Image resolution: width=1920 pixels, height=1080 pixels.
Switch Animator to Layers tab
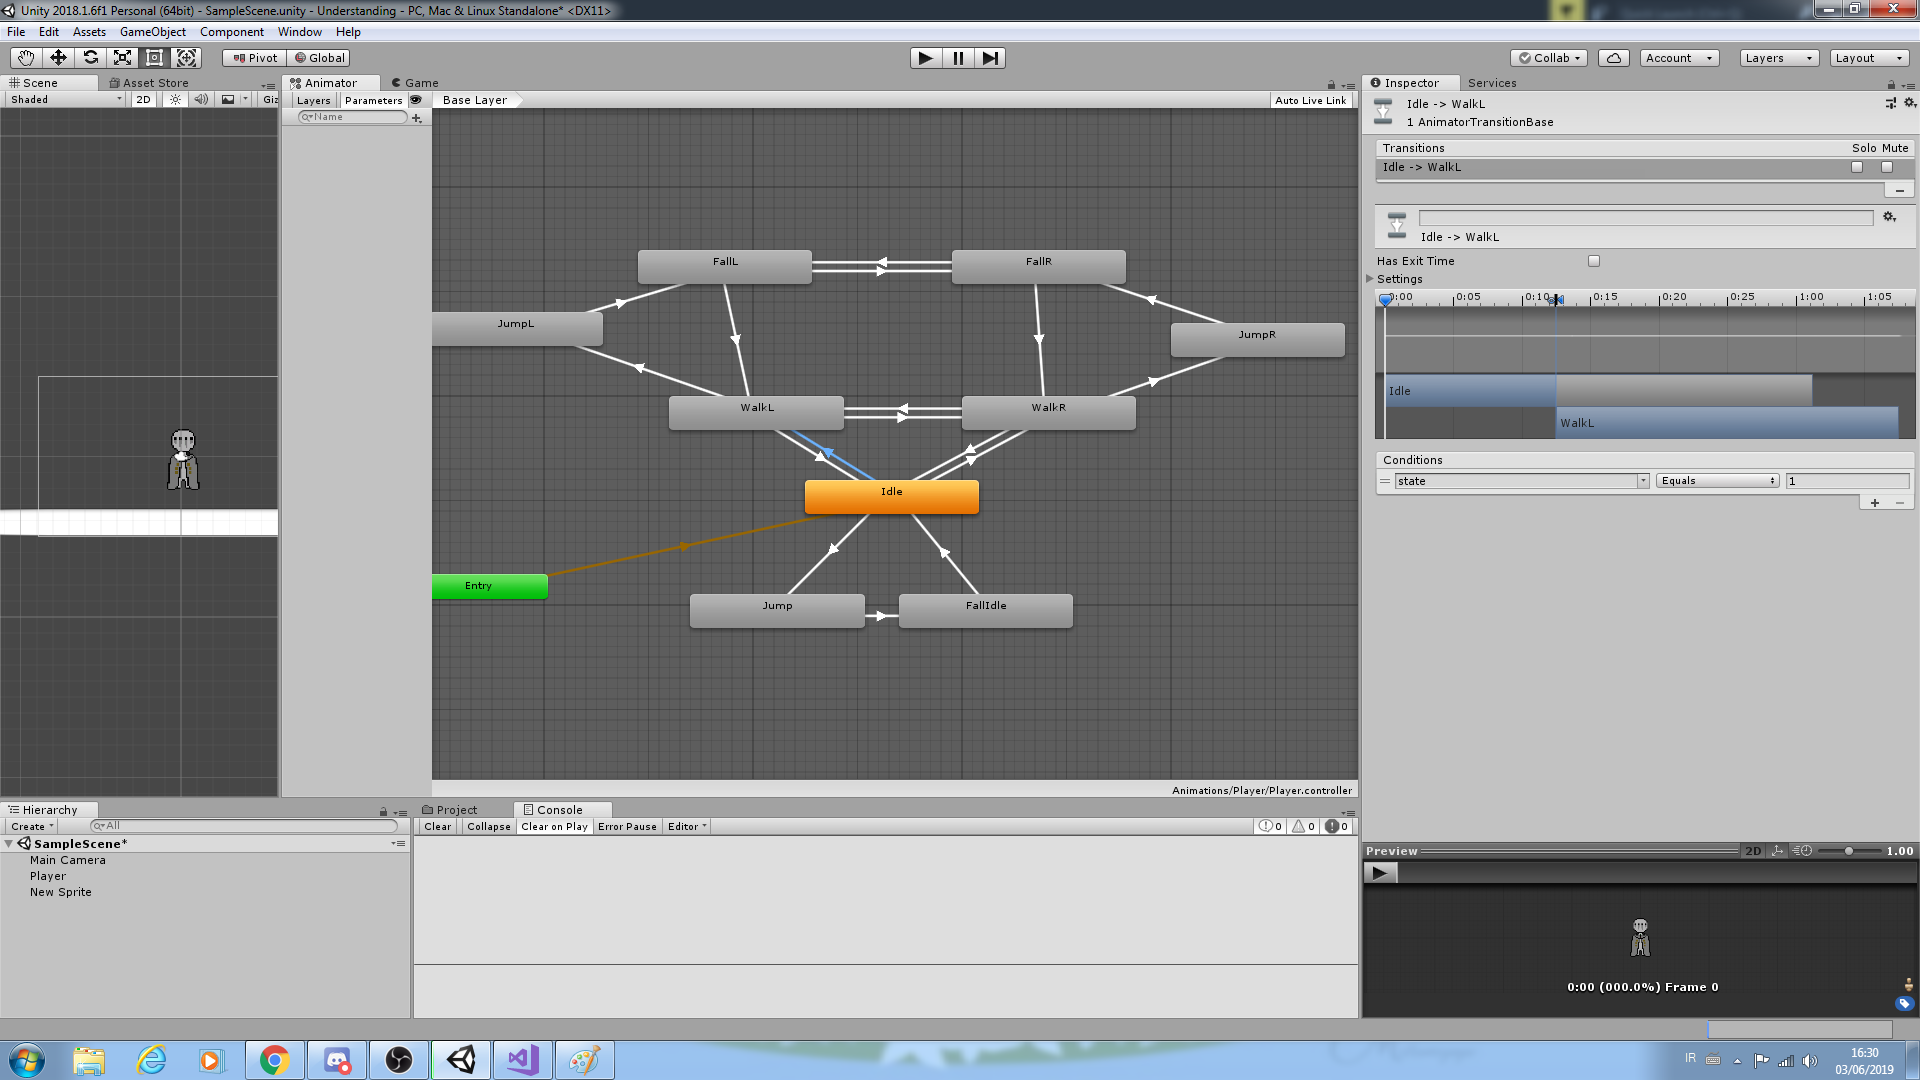pos(313,100)
